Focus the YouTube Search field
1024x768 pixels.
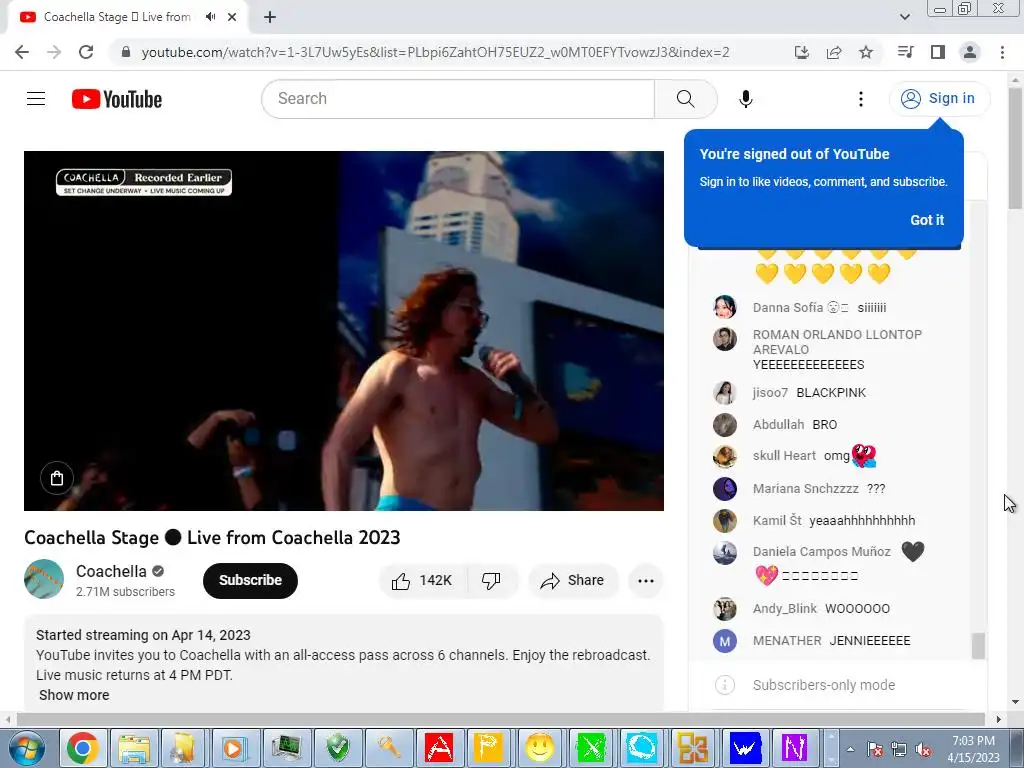point(458,99)
